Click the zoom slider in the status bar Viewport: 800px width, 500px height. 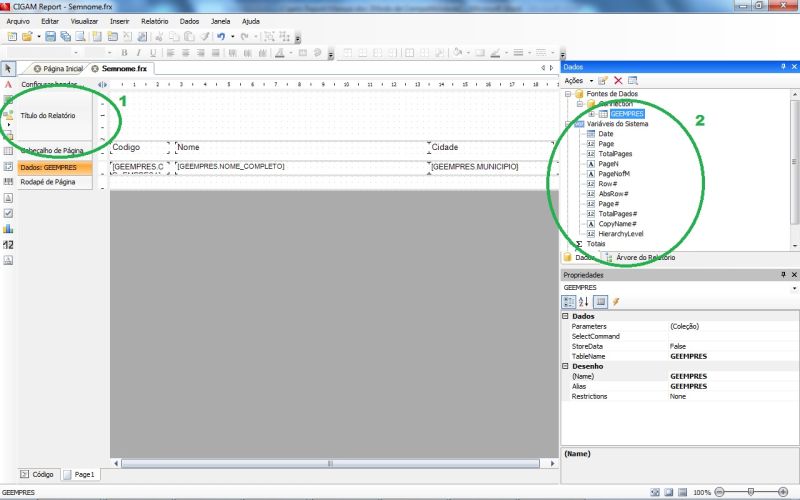point(751,492)
